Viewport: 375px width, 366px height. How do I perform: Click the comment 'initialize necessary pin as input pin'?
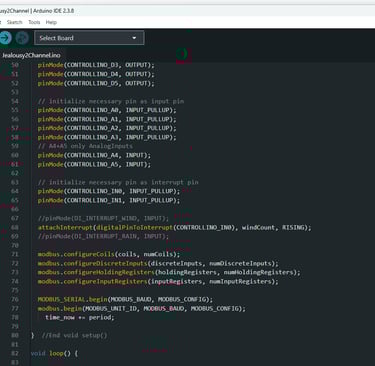111,101
